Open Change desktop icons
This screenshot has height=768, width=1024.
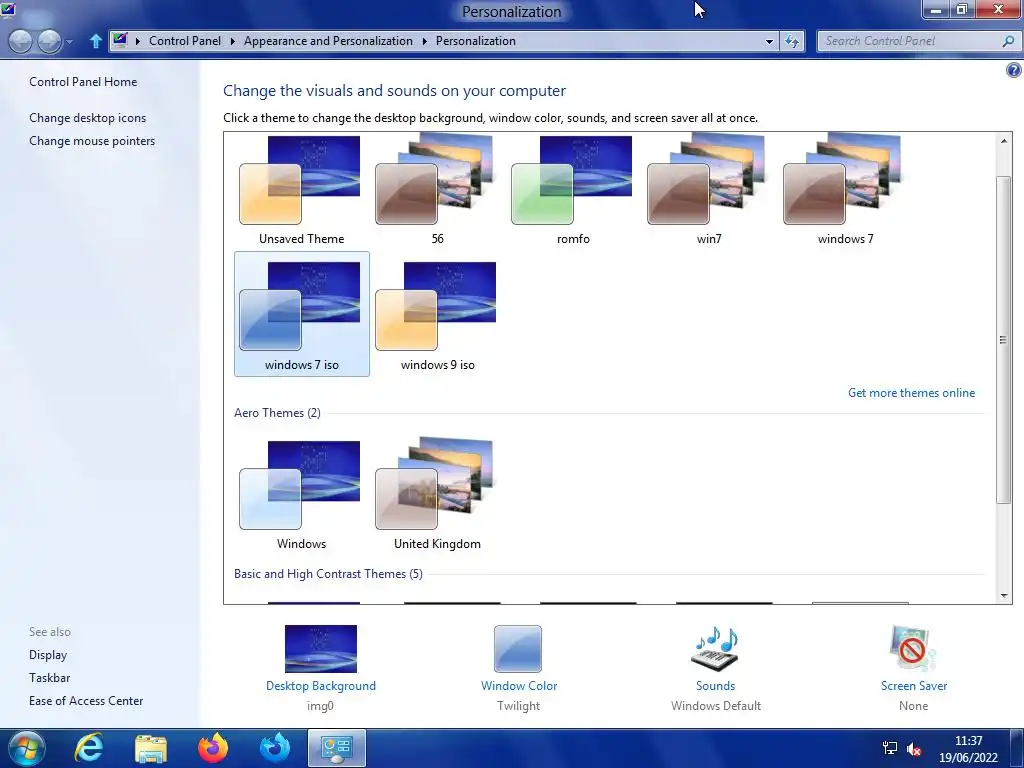click(88, 118)
